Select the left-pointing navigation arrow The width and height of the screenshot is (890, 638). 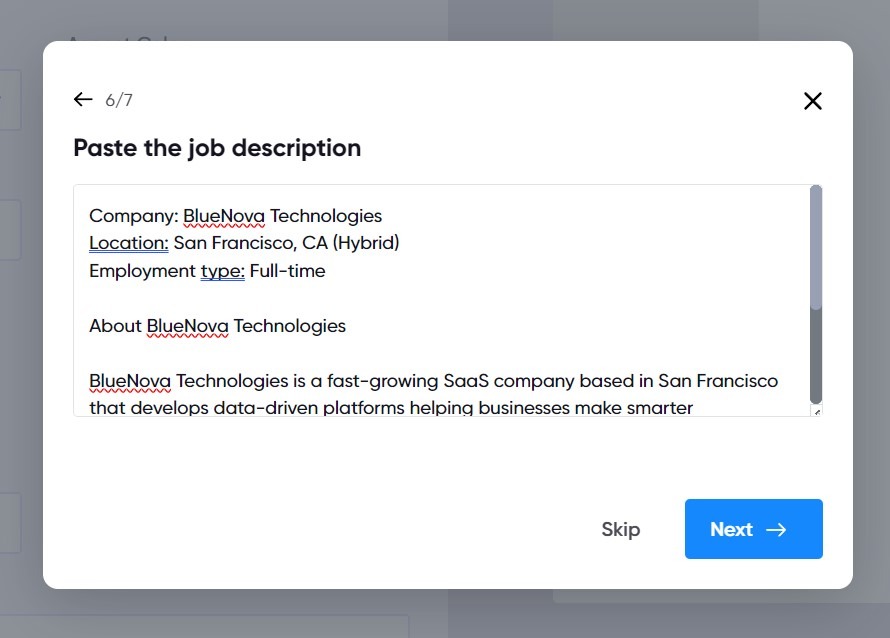point(83,99)
